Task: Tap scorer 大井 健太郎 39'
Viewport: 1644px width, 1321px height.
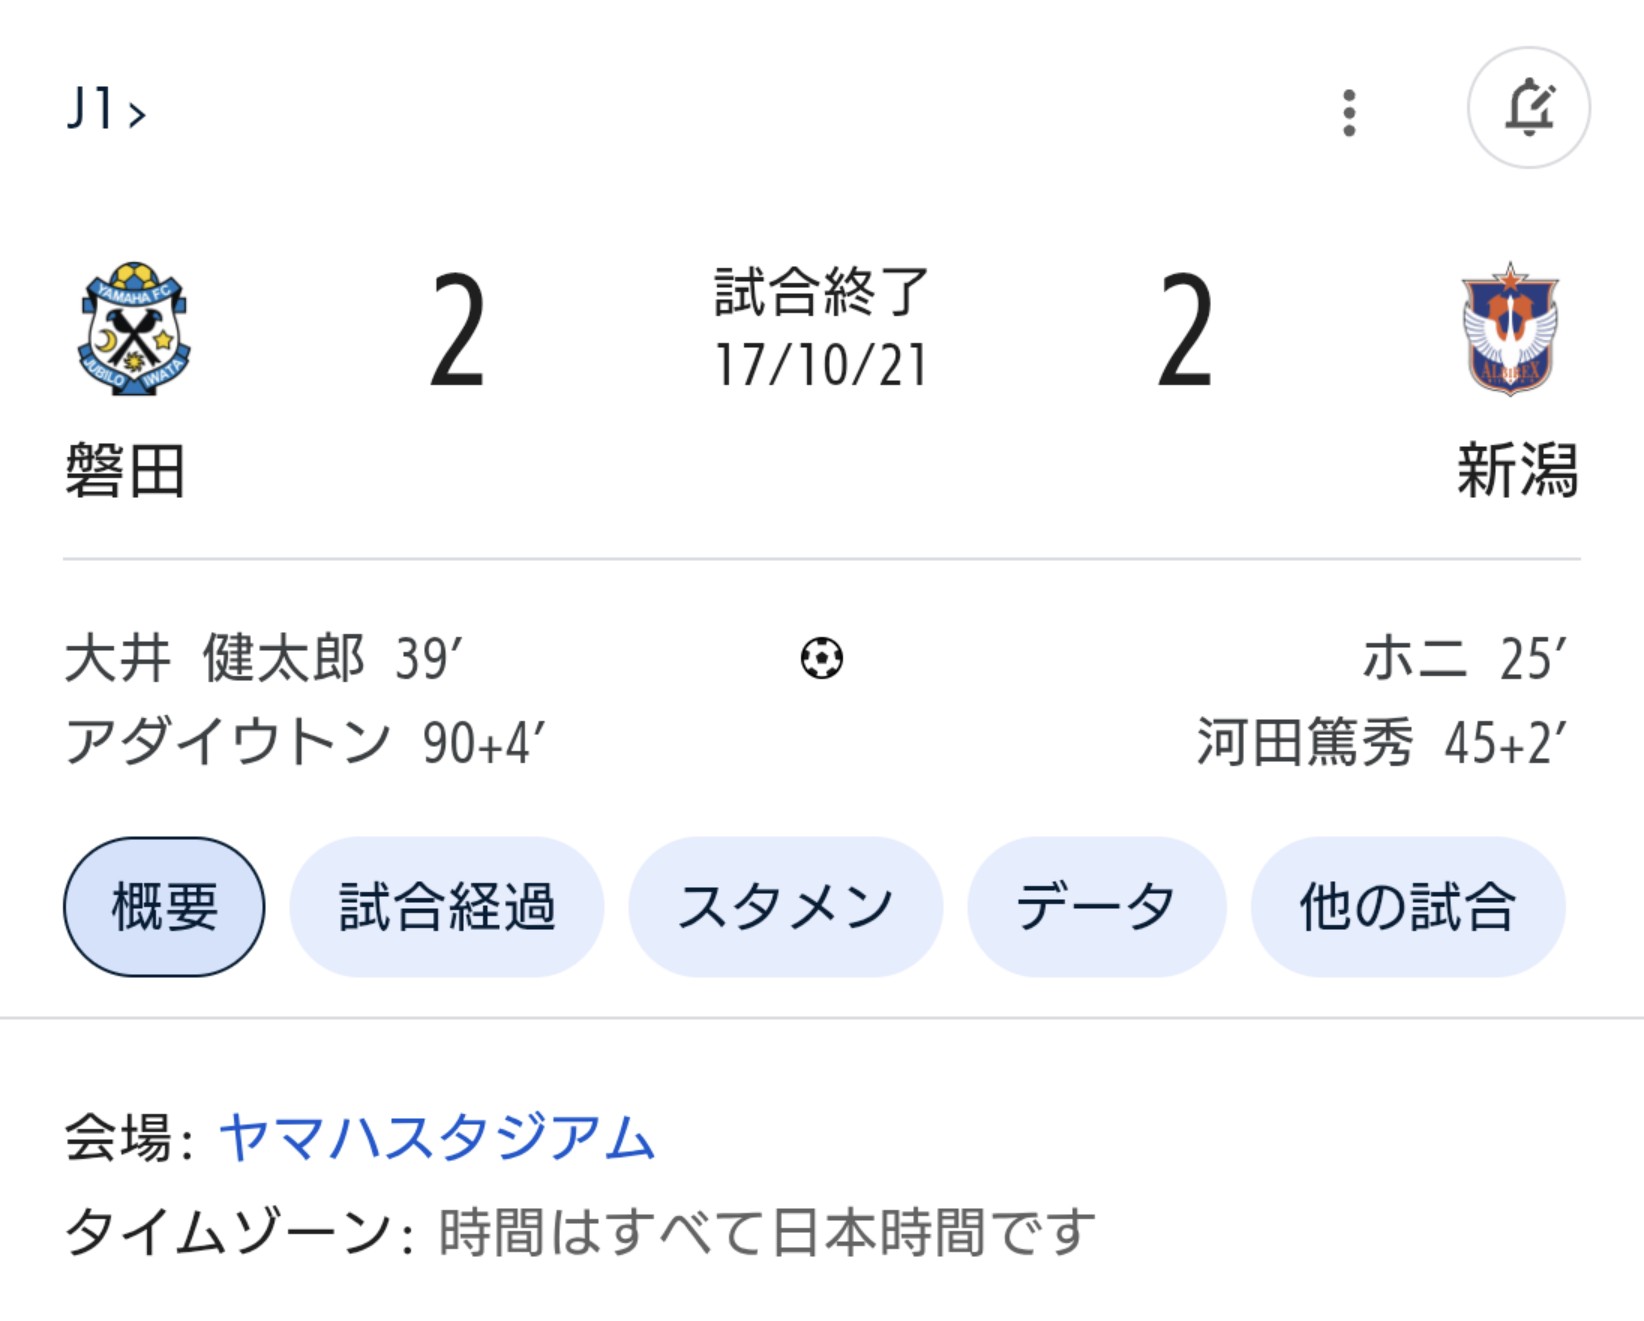Action: coord(264,659)
